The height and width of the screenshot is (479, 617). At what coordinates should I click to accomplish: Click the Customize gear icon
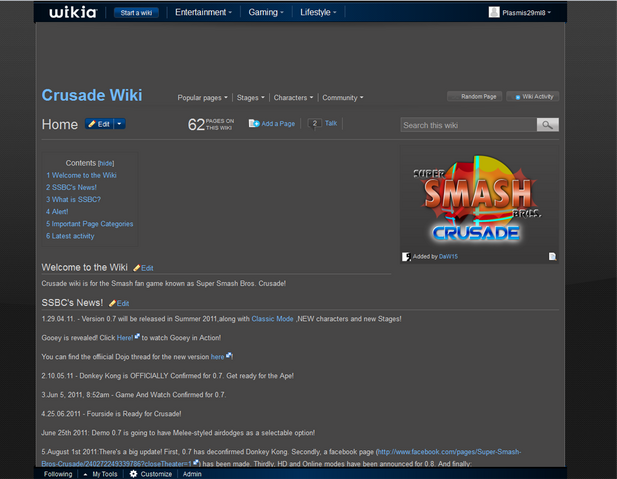click(133, 474)
